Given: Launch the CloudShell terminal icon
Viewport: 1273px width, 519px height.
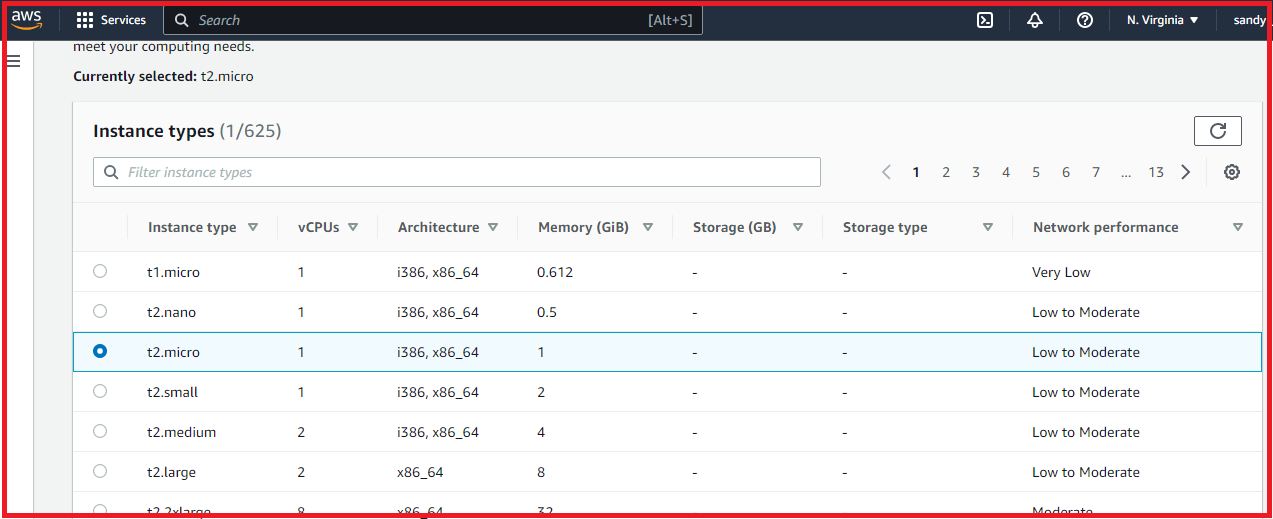Looking at the screenshot, I should click(x=985, y=20).
